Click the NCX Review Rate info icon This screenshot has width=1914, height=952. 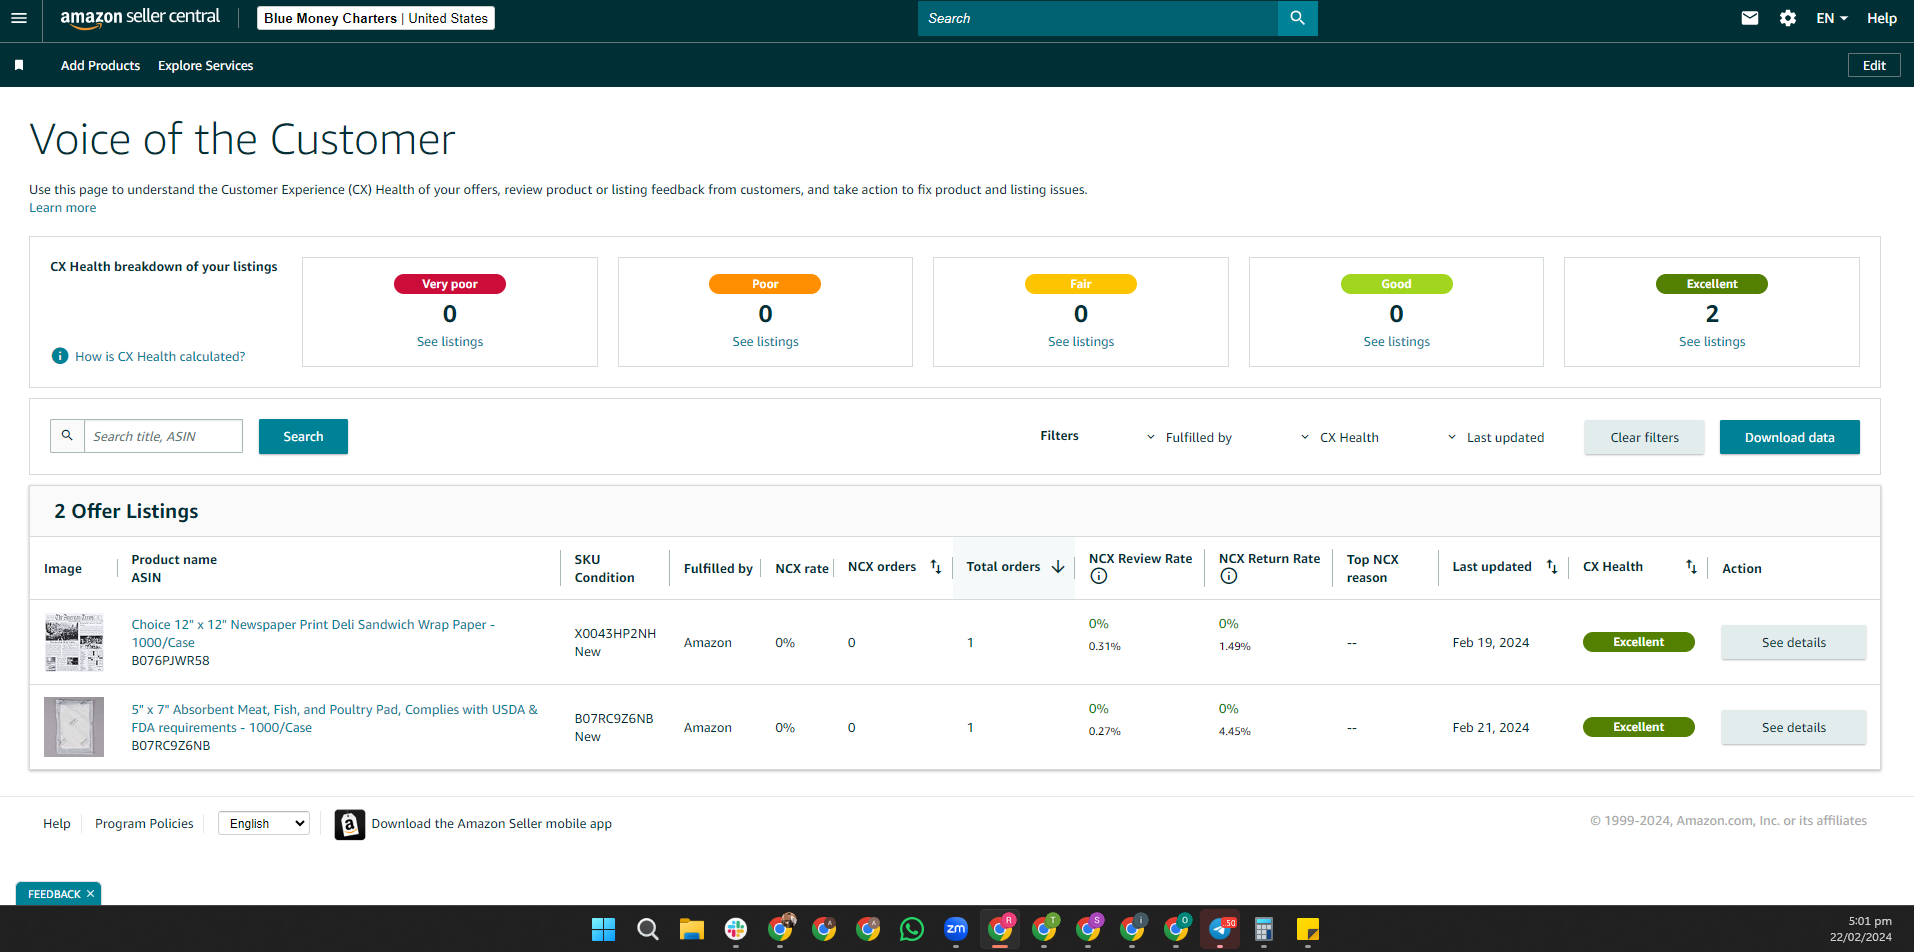[1099, 576]
